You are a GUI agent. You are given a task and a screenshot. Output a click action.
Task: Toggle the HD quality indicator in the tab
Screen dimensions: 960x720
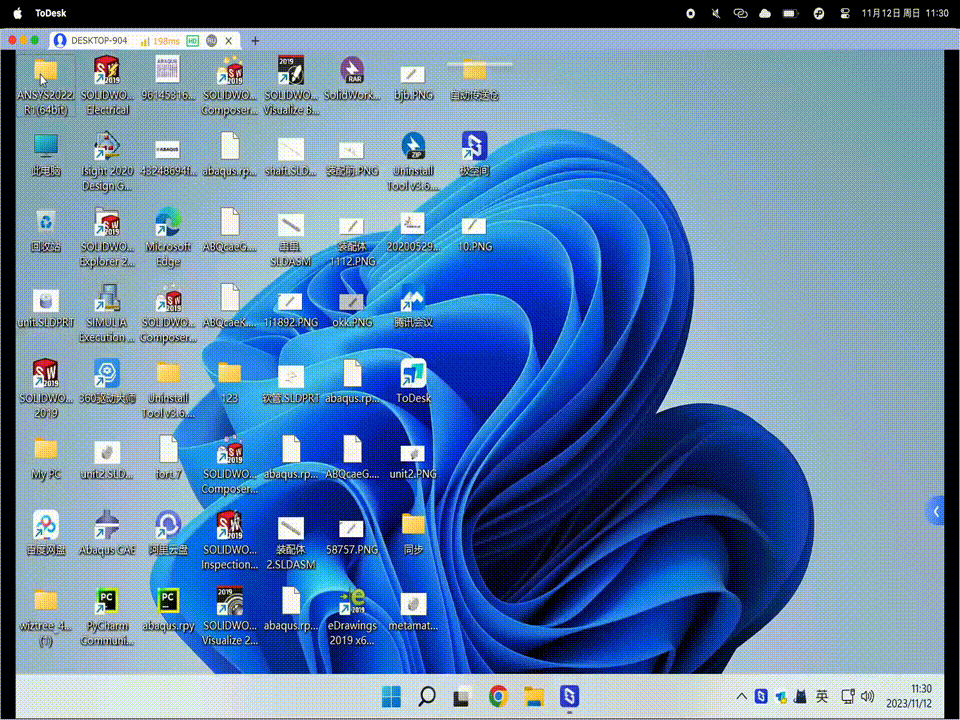pos(192,41)
